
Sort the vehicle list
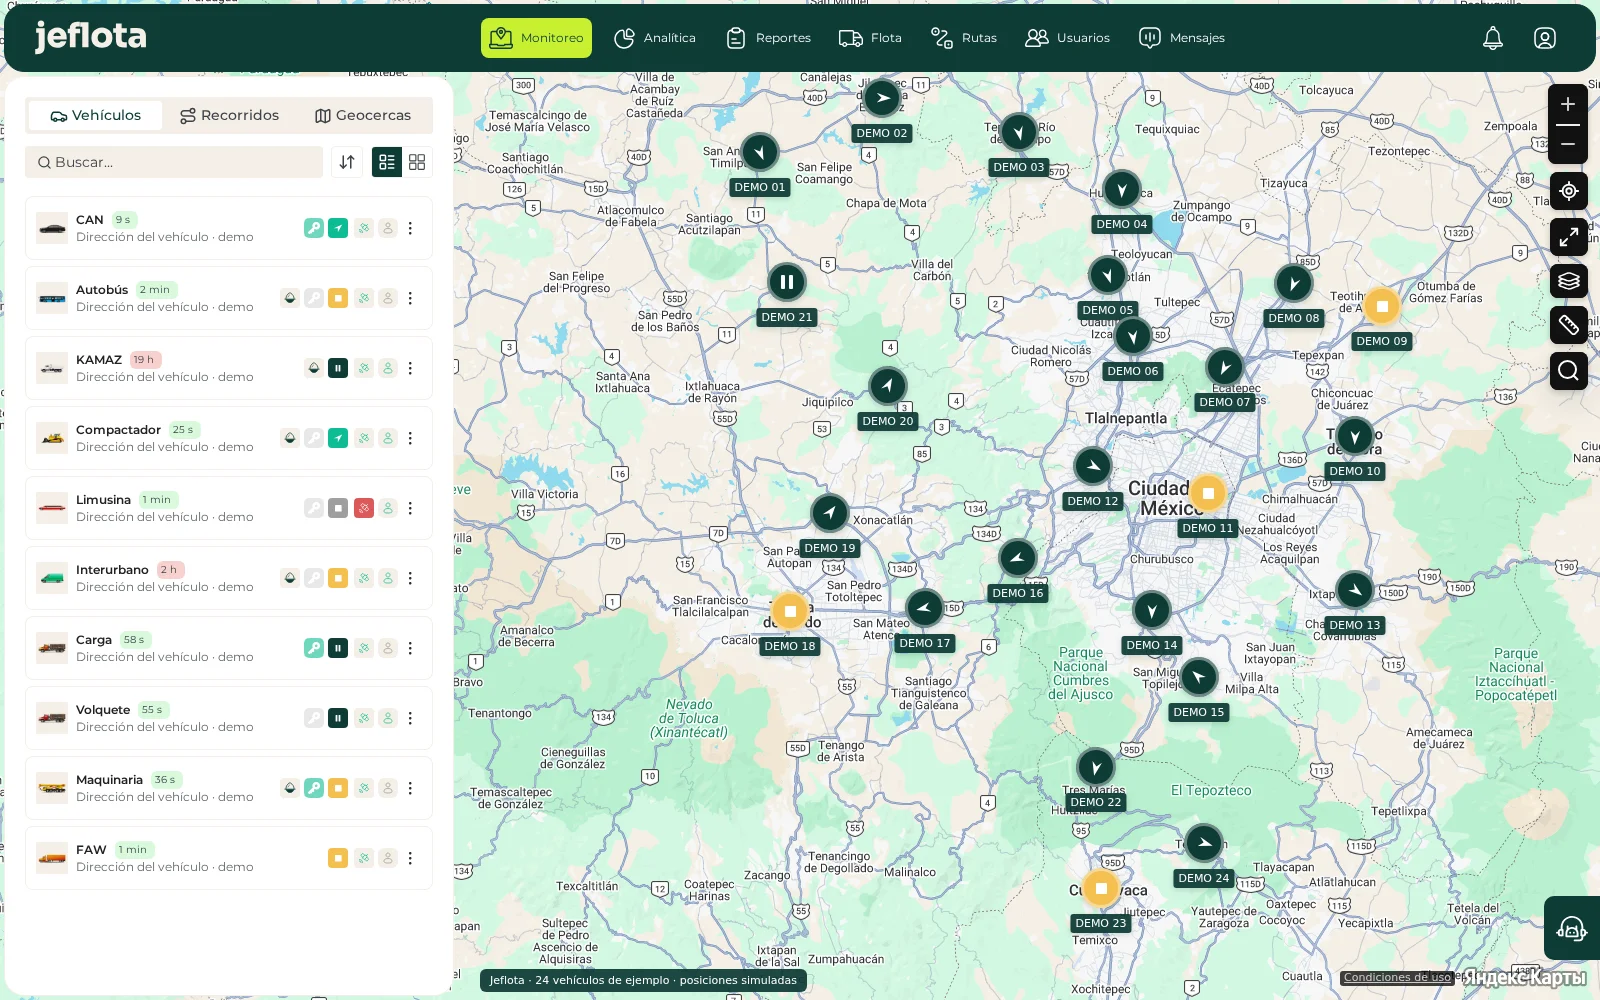pos(347,162)
